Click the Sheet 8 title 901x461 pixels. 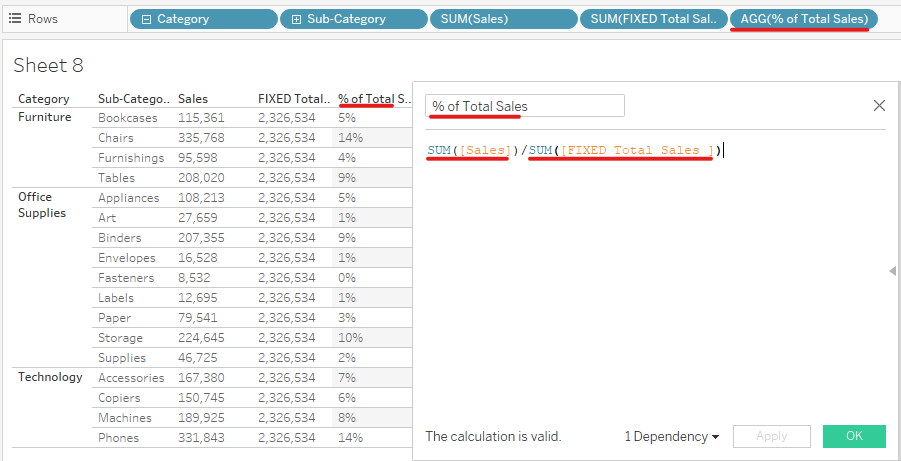[49, 66]
